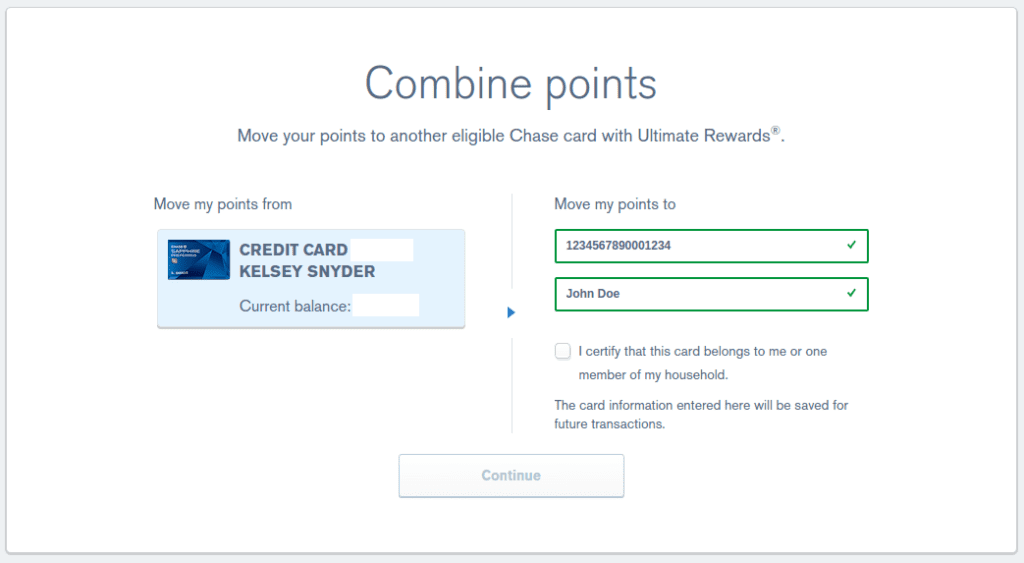Click the Chase Sapphire card image
The image size is (1024, 563).
(x=199, y=260)
